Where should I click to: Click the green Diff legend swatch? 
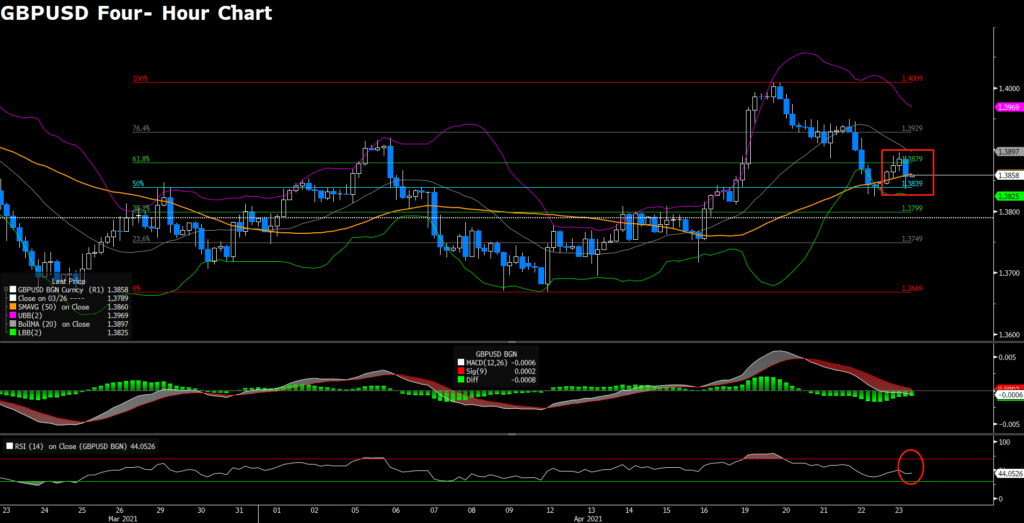[x=461, y=379]
